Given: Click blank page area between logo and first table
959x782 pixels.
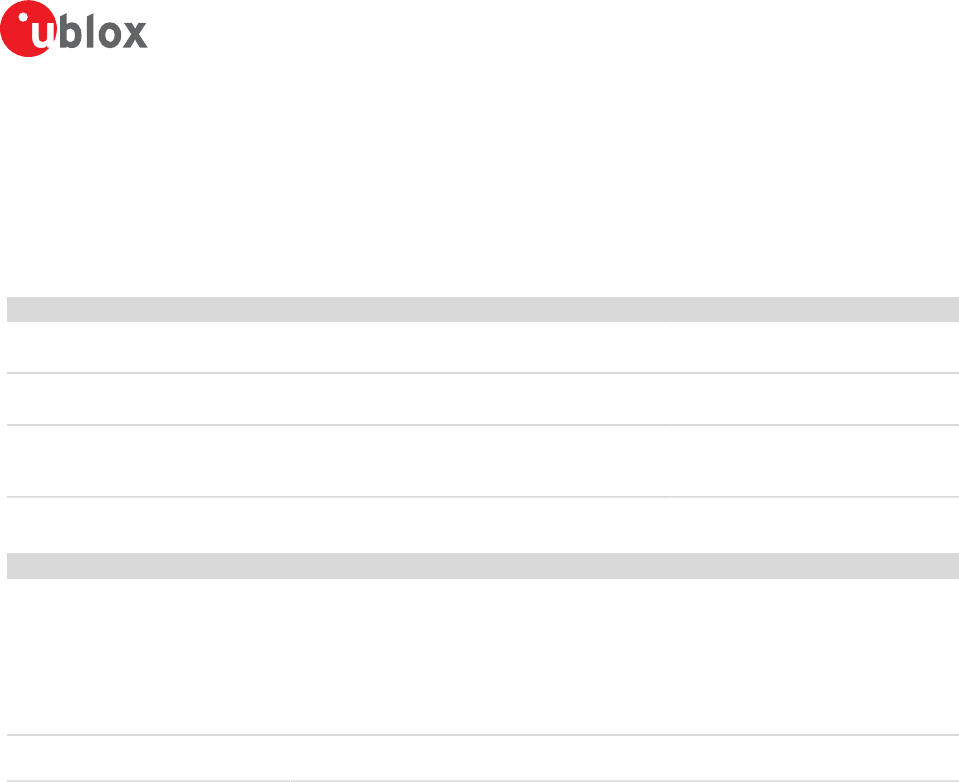Looking at the screenshot, I should (x=480, y=177).
